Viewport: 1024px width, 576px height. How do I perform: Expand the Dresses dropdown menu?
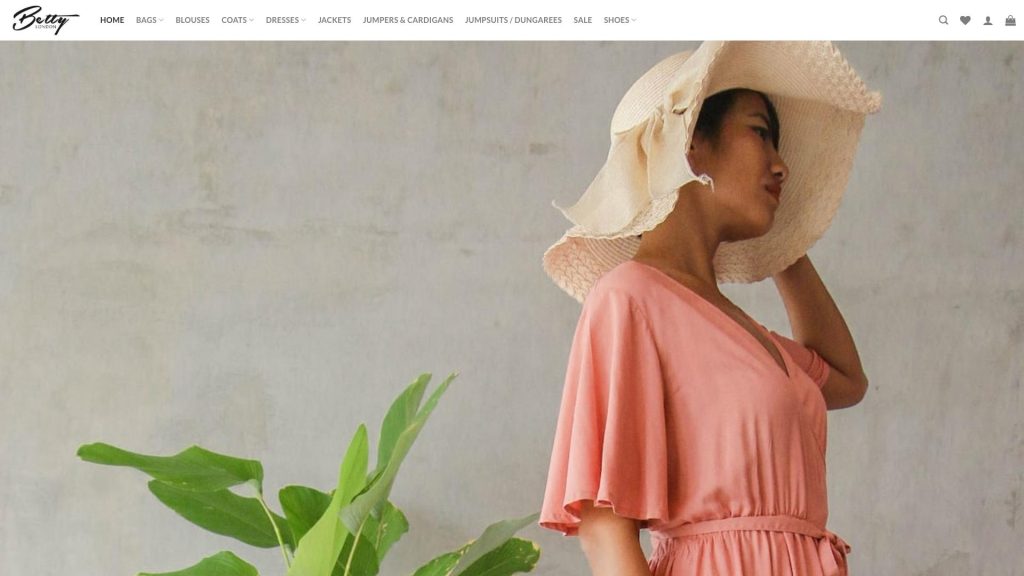tap(285, 20)
